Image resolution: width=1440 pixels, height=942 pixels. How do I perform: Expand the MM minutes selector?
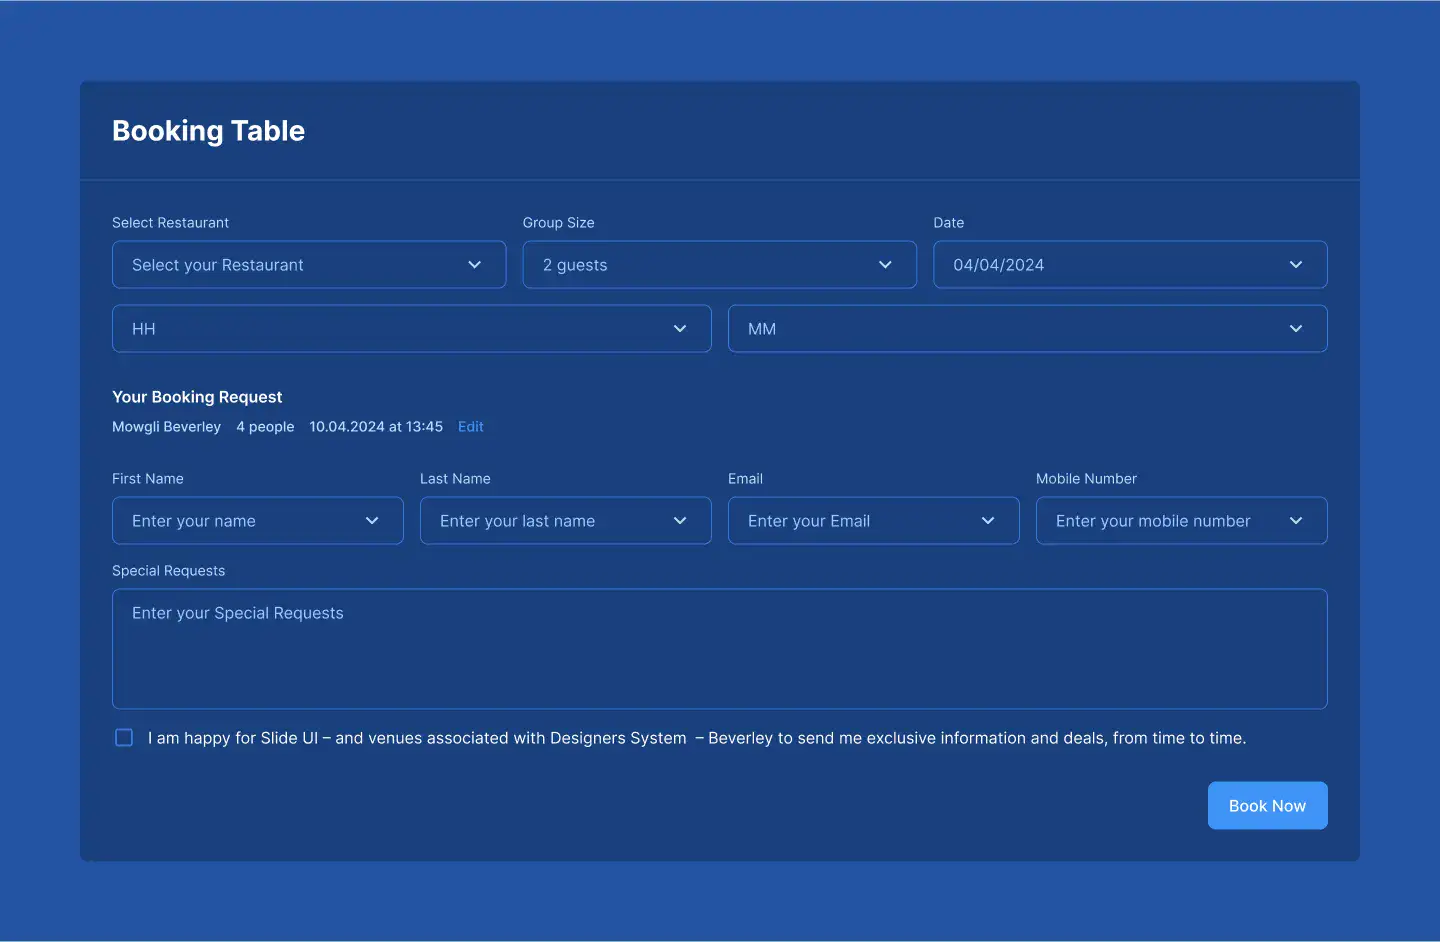pyautogui.click(x=1028, y=329)
